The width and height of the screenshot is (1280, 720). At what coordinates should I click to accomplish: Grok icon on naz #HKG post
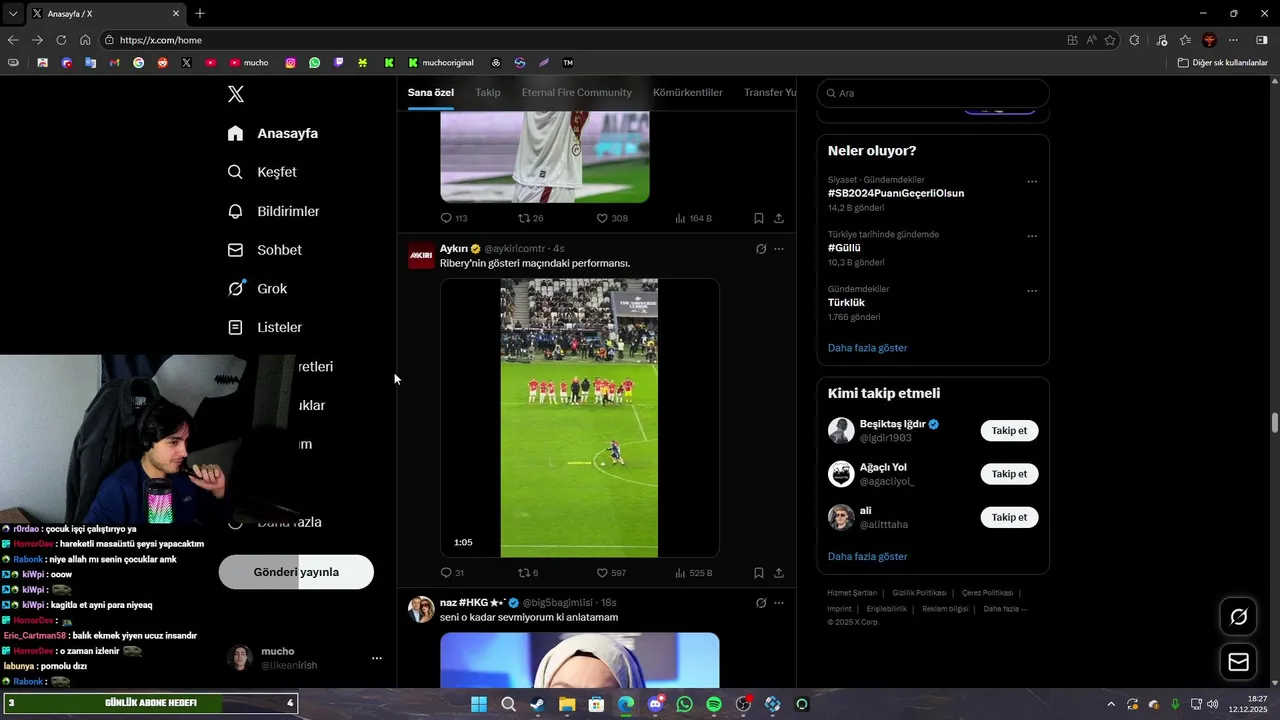coord(761,603)
